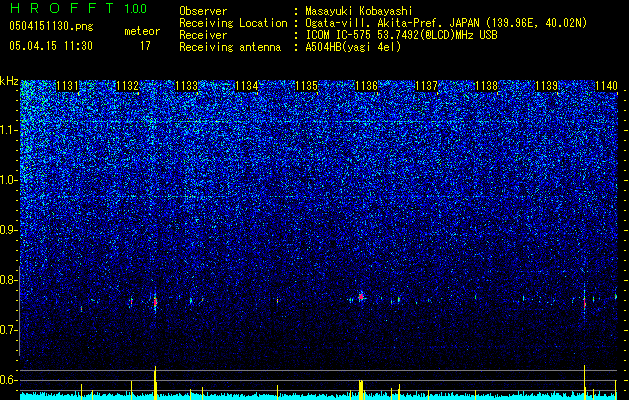
Task: Click the 0.7 frequency axis label
Action: (x=8, y=330)
